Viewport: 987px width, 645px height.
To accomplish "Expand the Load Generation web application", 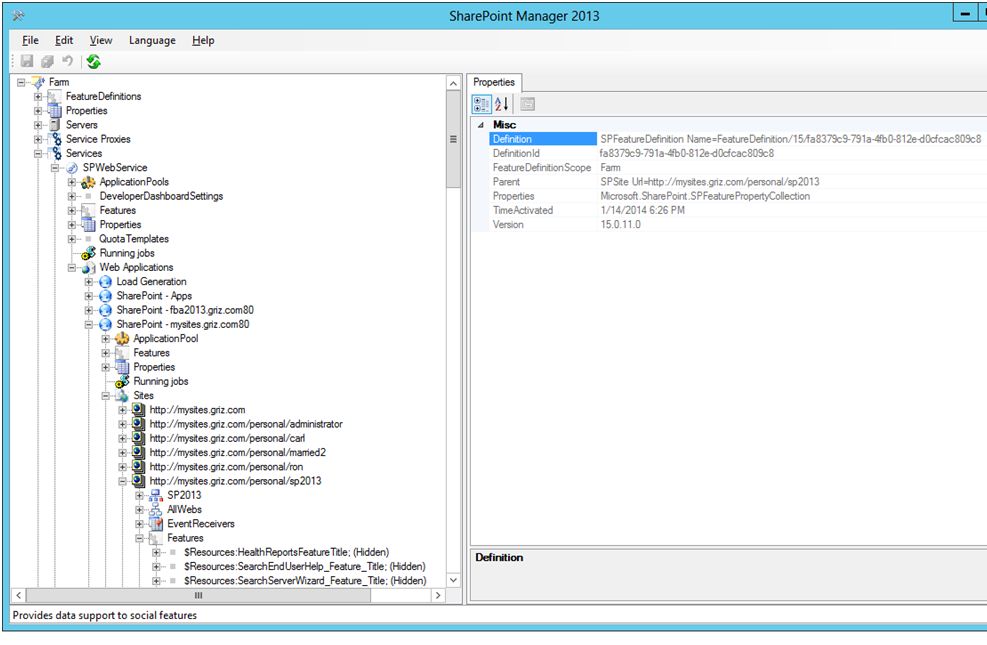I will pos(89,281).
